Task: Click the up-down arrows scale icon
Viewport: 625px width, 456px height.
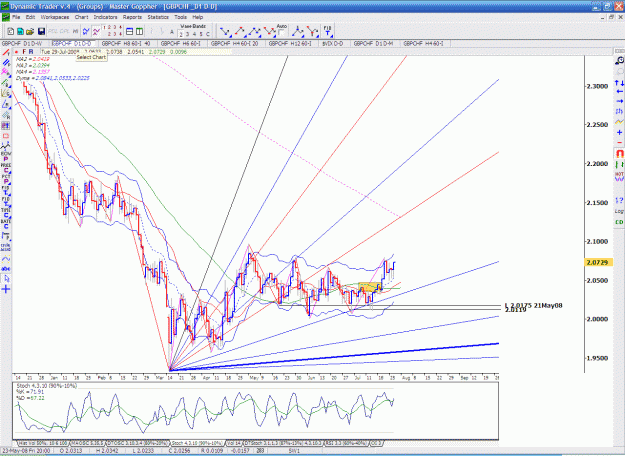Action: point(619,83)
